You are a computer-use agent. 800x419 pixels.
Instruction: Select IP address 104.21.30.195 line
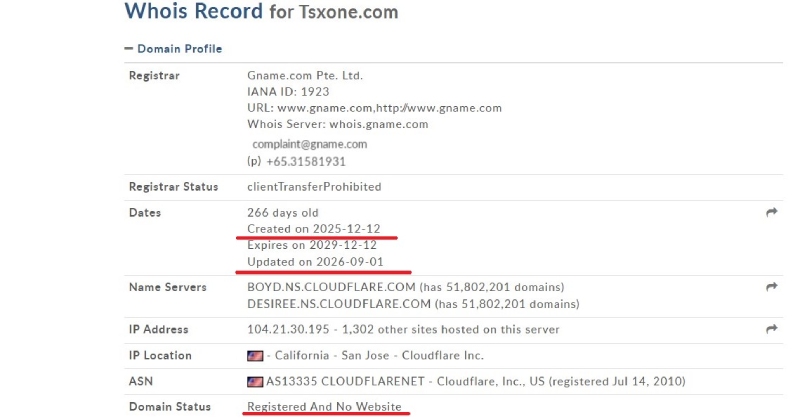pyautogui.click(x=404, y=330)
